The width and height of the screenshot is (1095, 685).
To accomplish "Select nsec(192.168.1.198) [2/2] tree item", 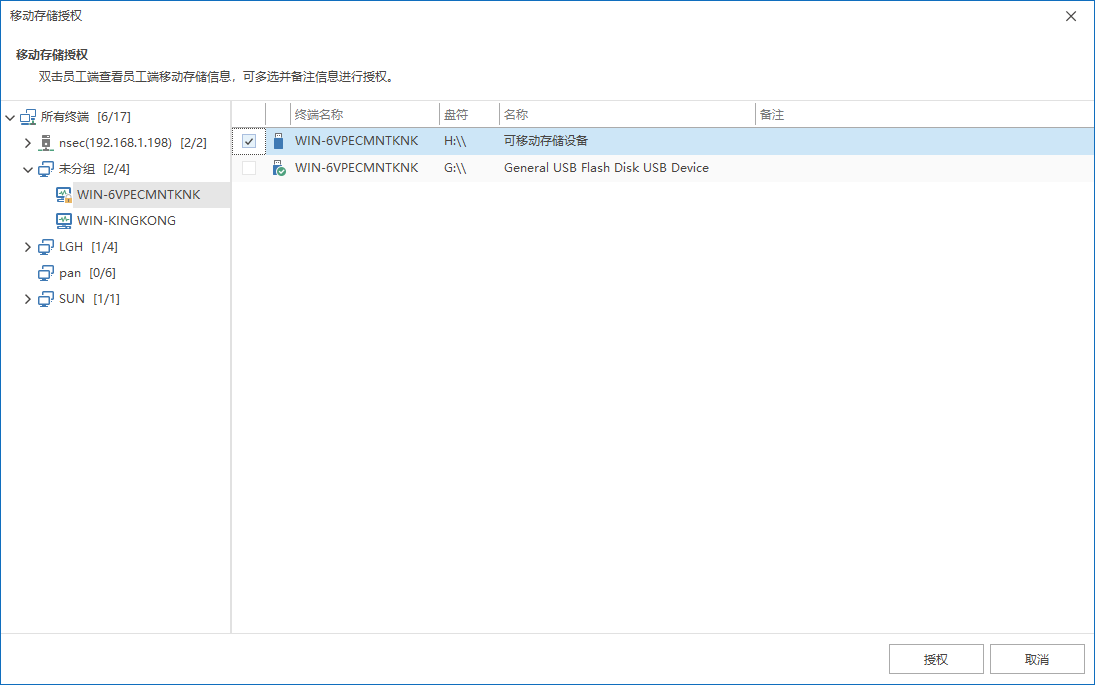I will (x=133, y=142).
